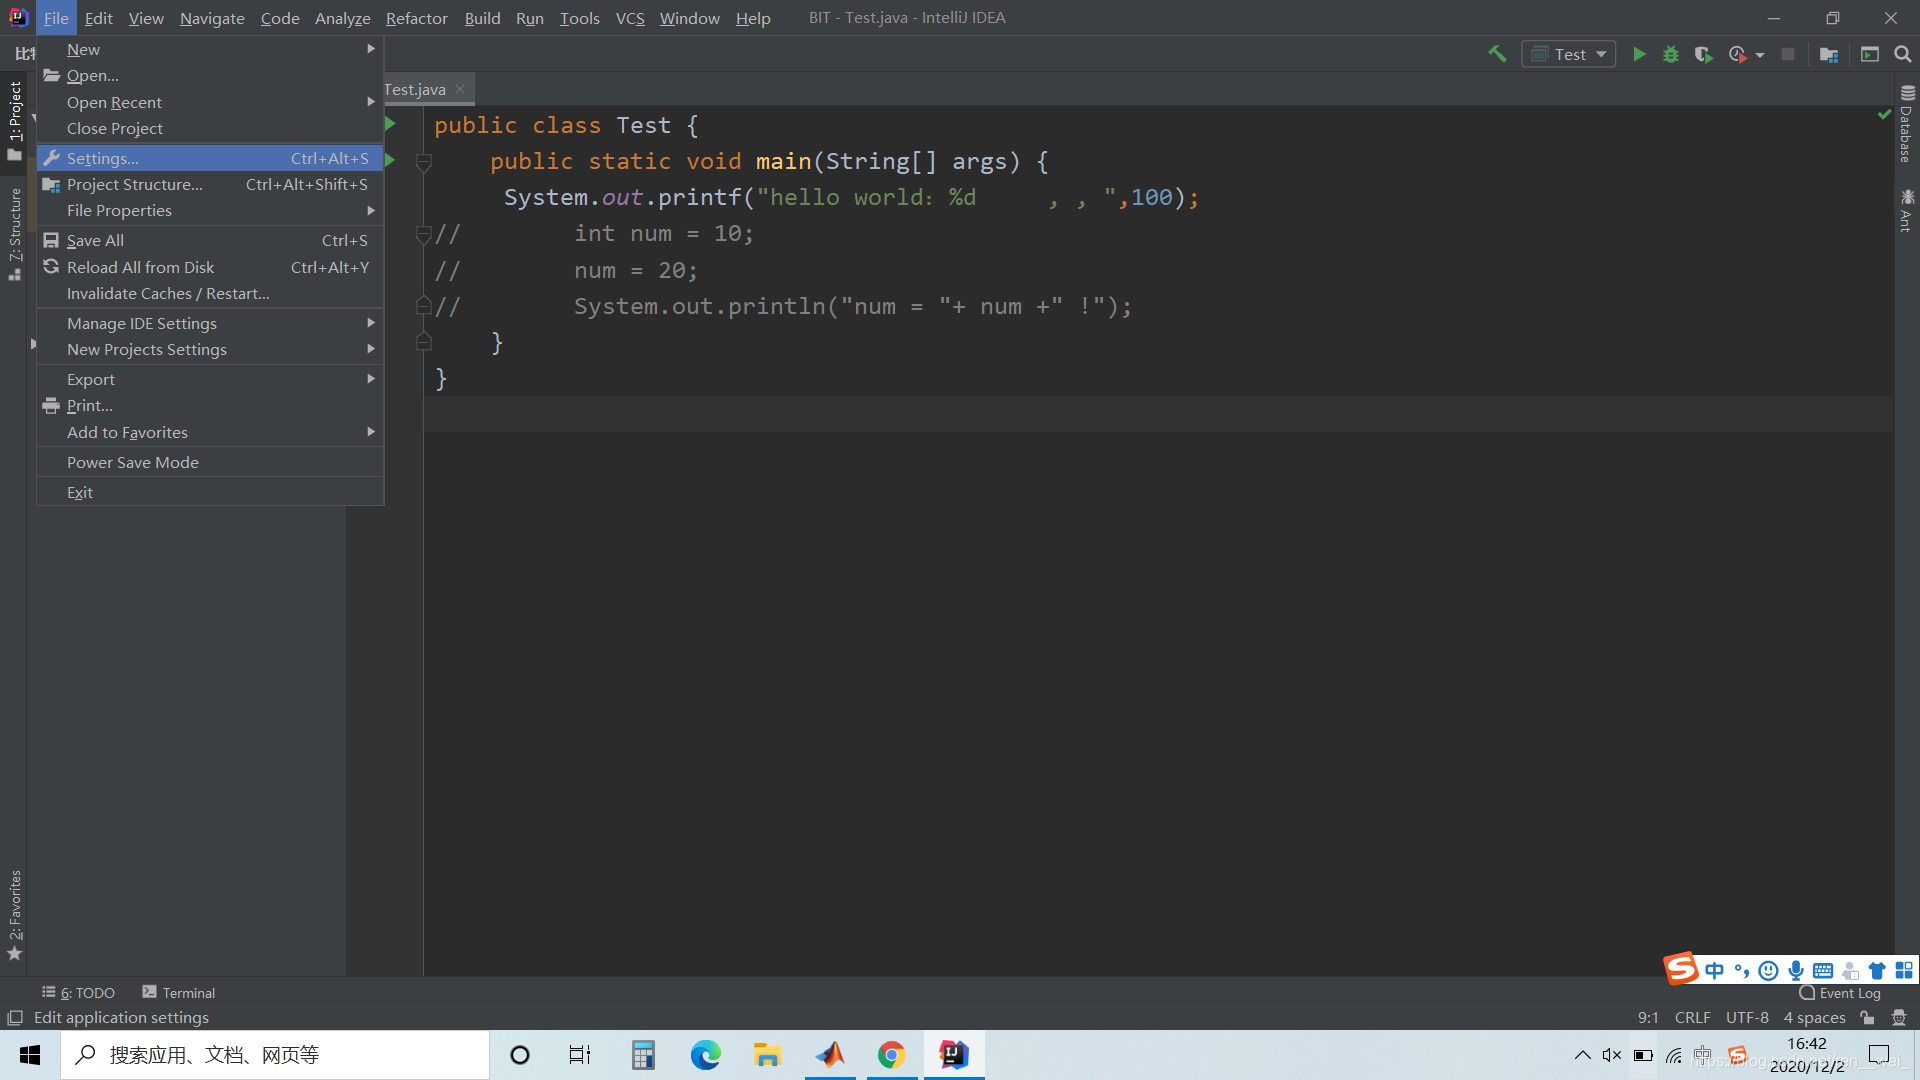
Task: Expand Export submenu arrow
Action: (x=371, y=380)
